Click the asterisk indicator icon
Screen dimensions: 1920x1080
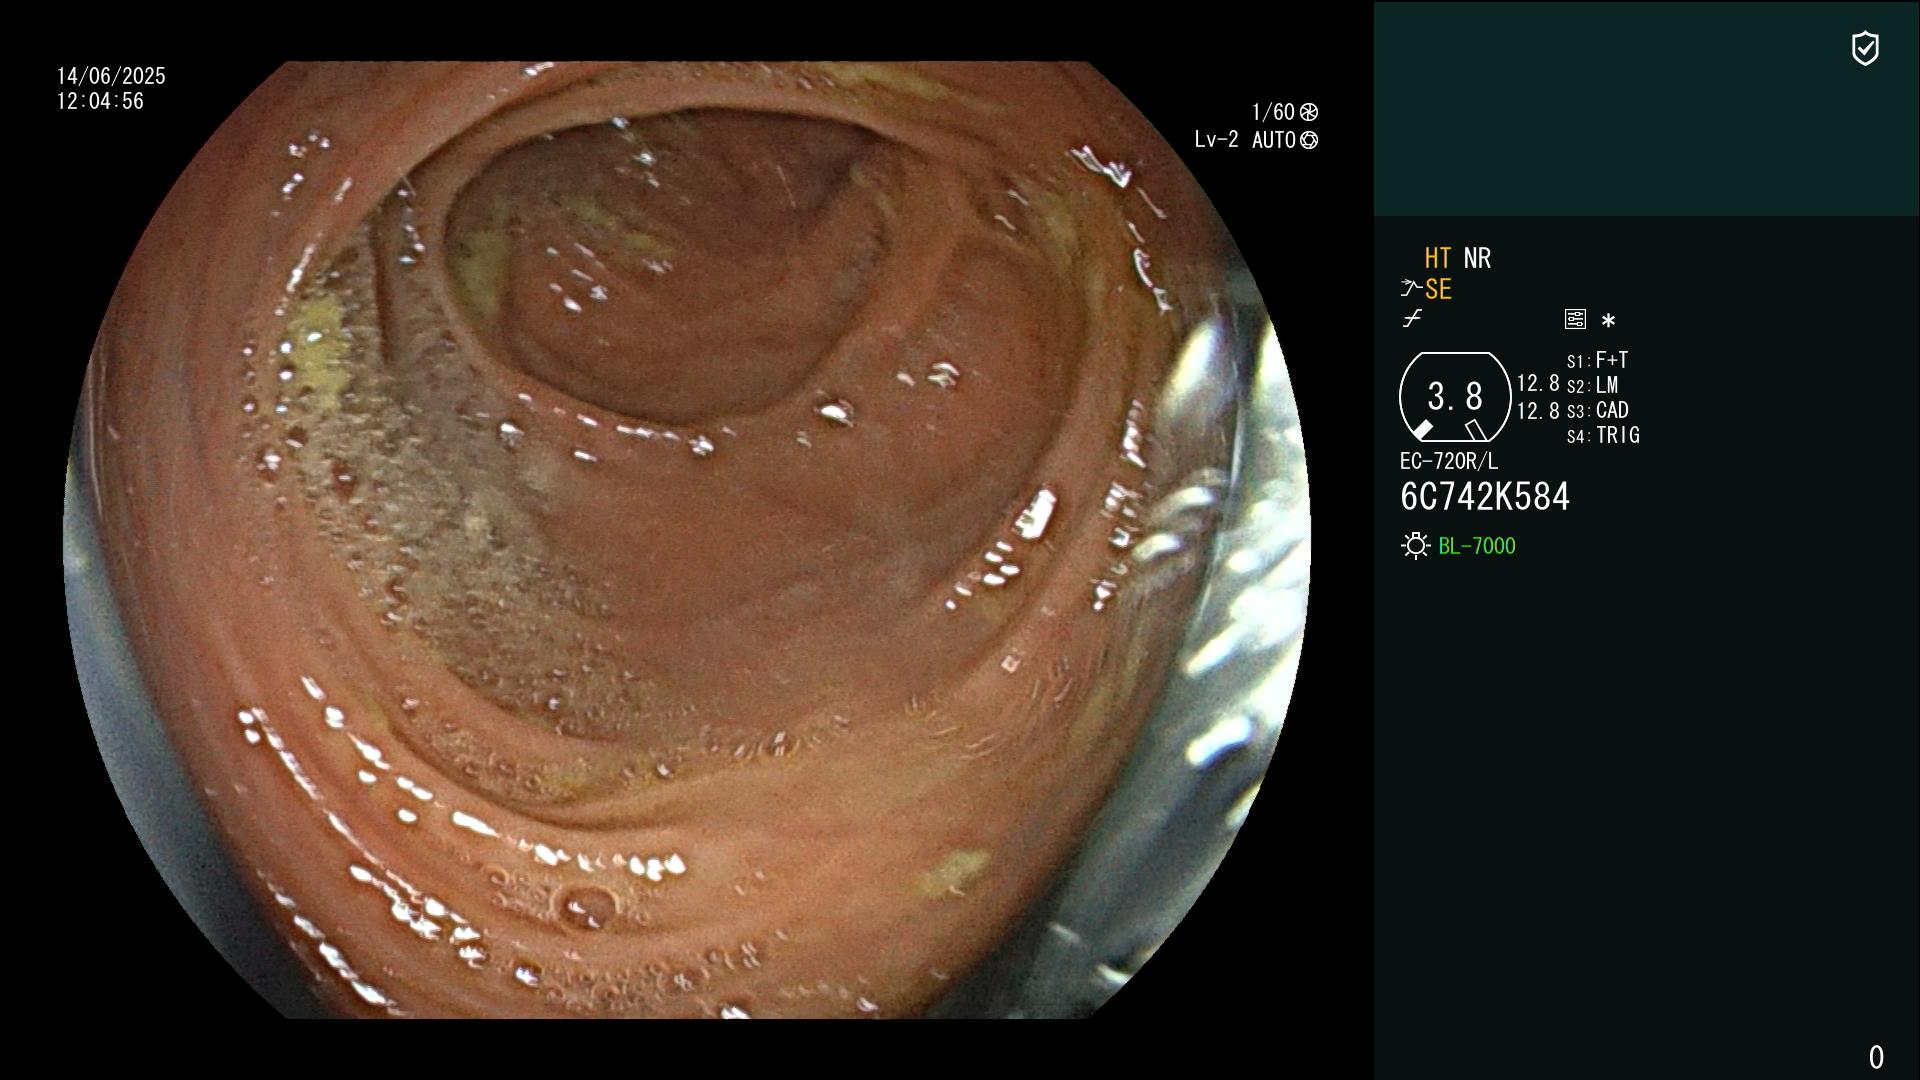point(1608,321)
